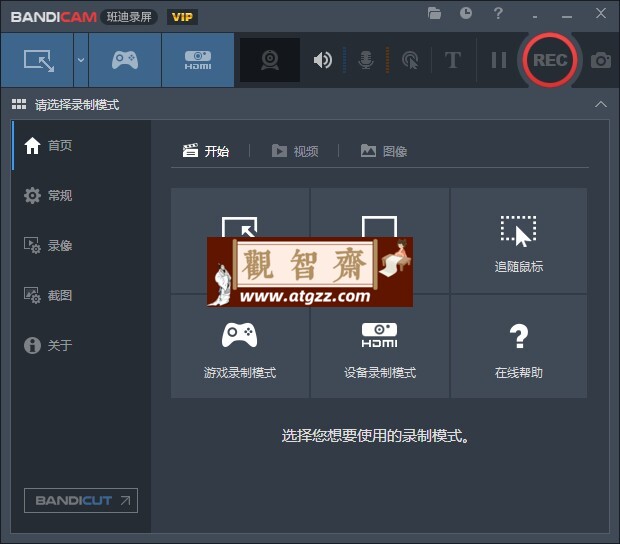Click the grid icon beside 请选择录制模式
This screenshot has height=544, width=620.
[x=19, y=104]
